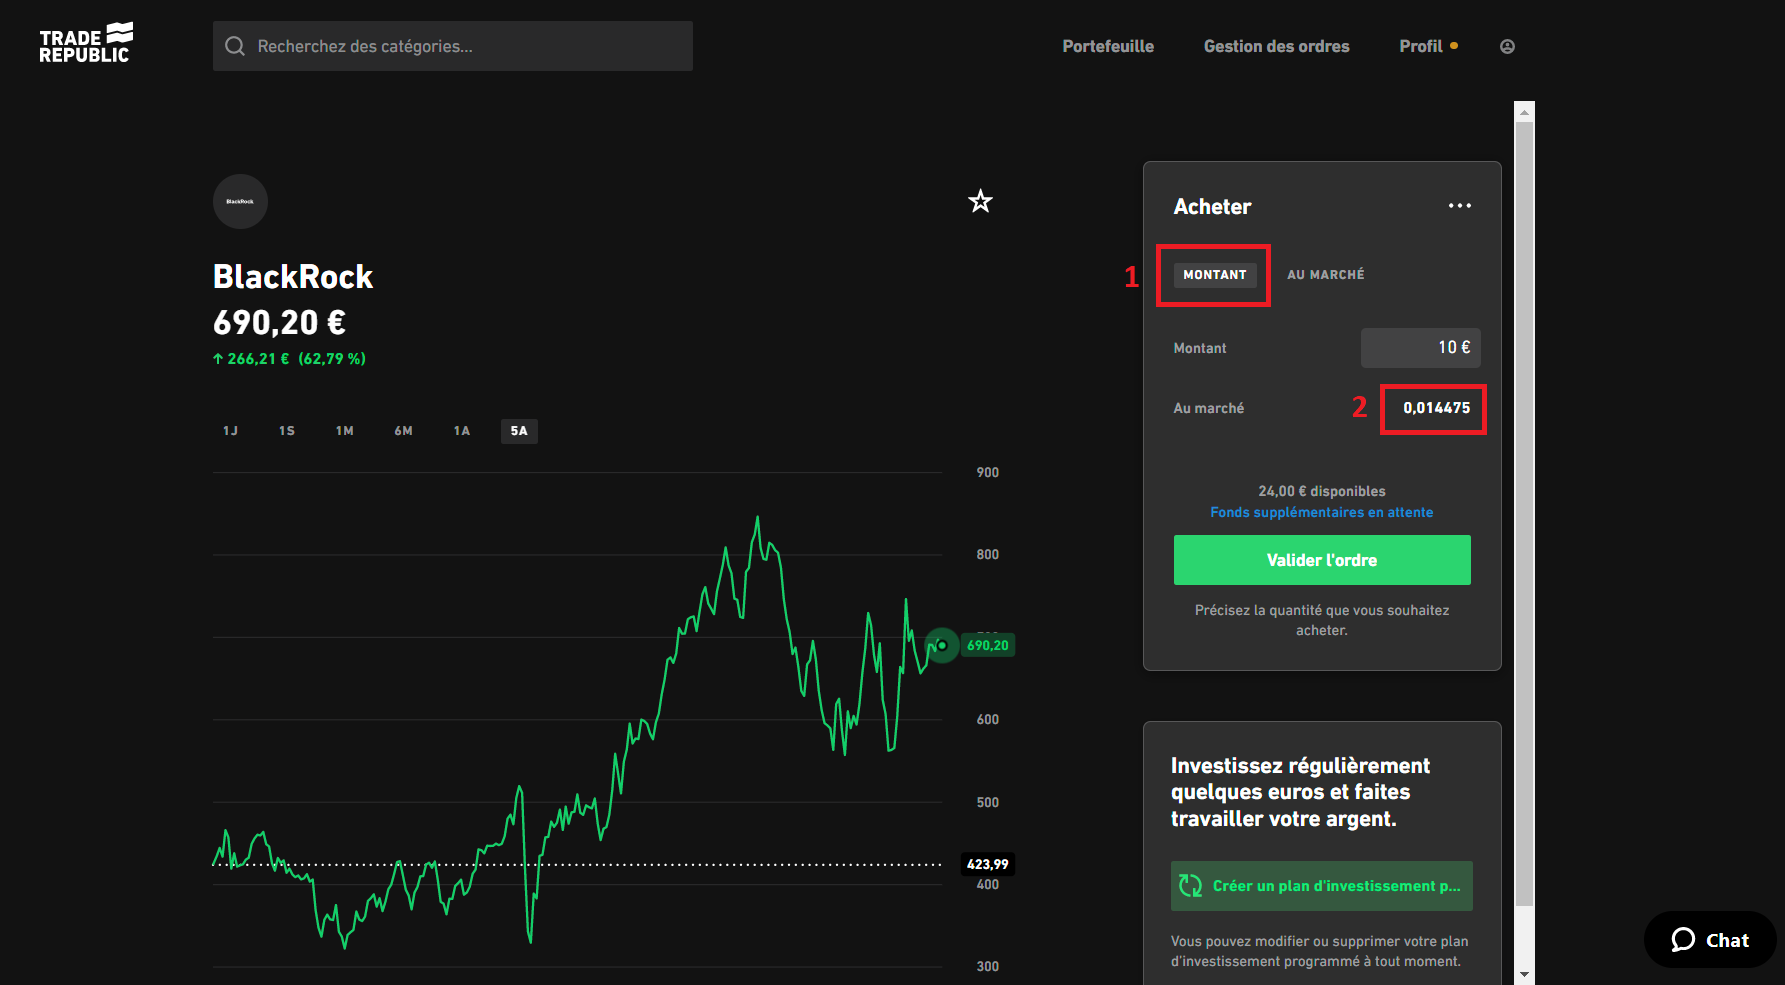Image resolution: width=1785 pixels, height=985 pixels.
Task: Click the Trade Republic logo
Action: (86, 43)
